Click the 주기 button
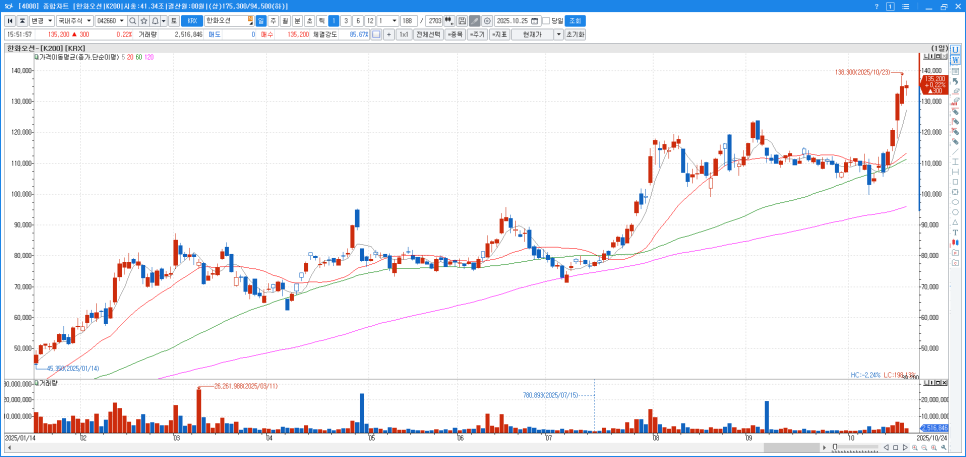 pos(477,34)
